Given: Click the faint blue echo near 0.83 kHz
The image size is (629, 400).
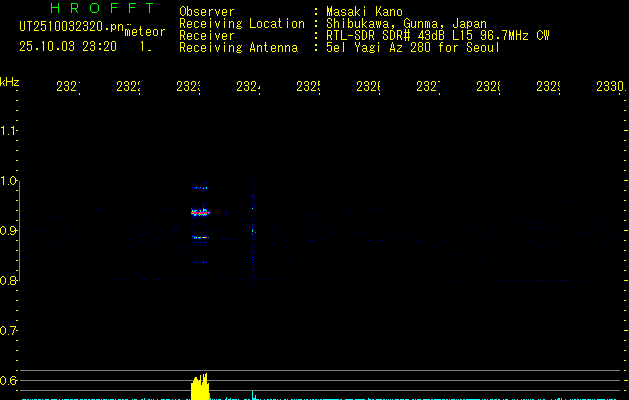Looking at the screenshot, I should click(200, 262).
